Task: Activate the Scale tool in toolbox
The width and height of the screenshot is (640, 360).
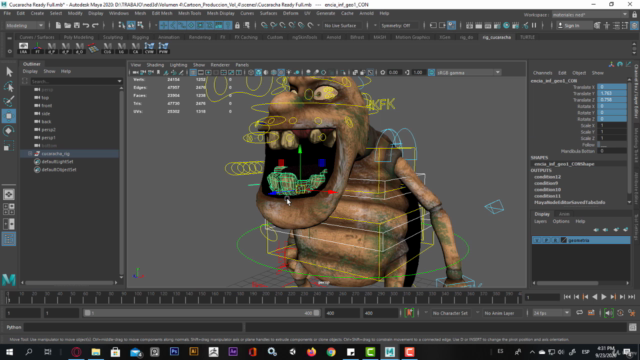Action: [9, 146]
